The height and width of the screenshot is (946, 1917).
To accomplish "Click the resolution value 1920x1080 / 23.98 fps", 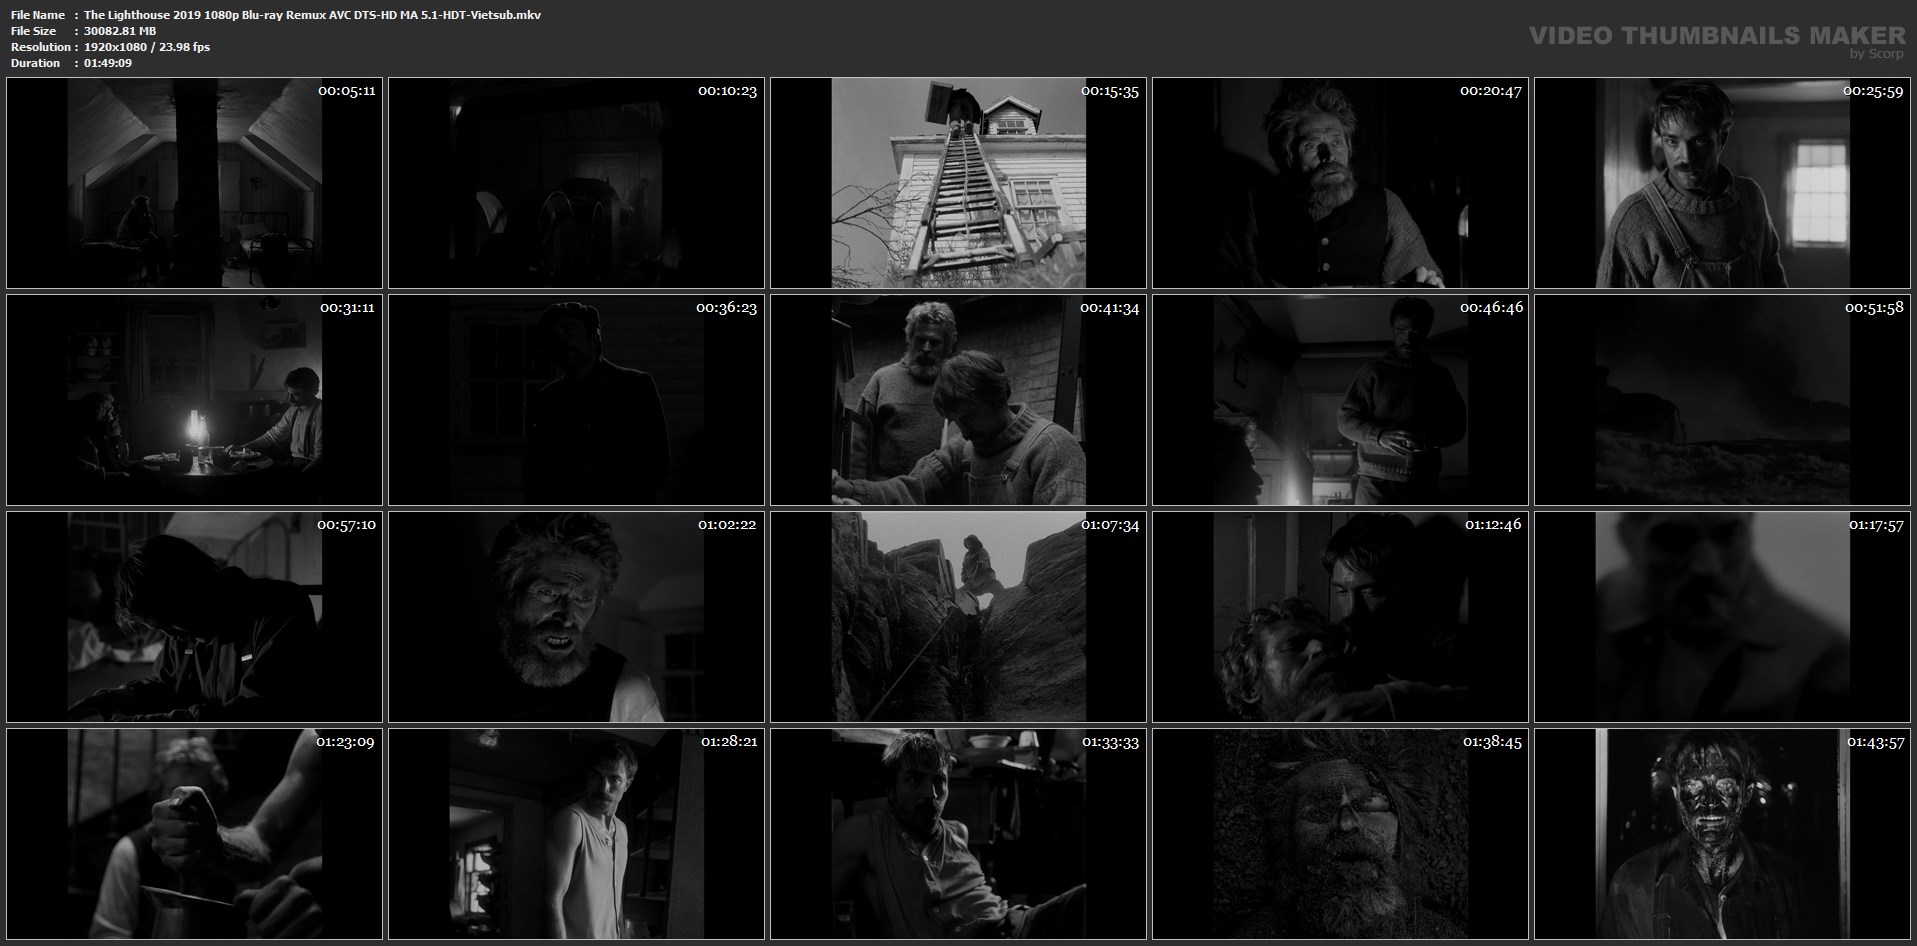I will click(147, 47).
